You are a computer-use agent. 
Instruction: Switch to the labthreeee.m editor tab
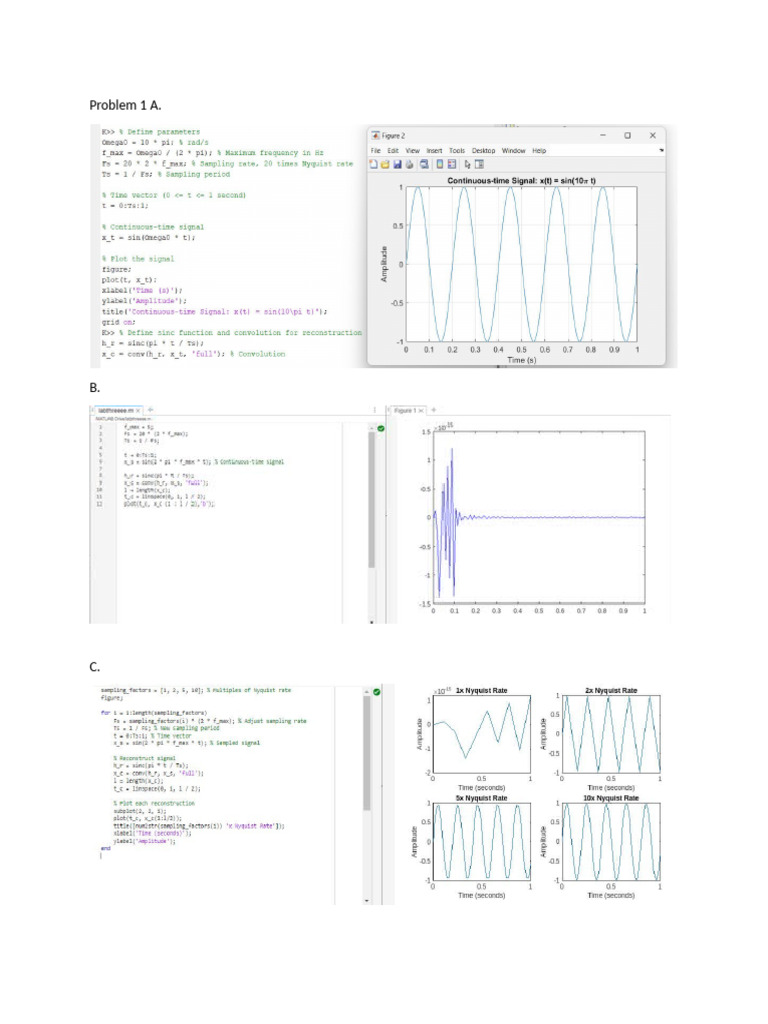pyautogui.click(x=116, y=410)
